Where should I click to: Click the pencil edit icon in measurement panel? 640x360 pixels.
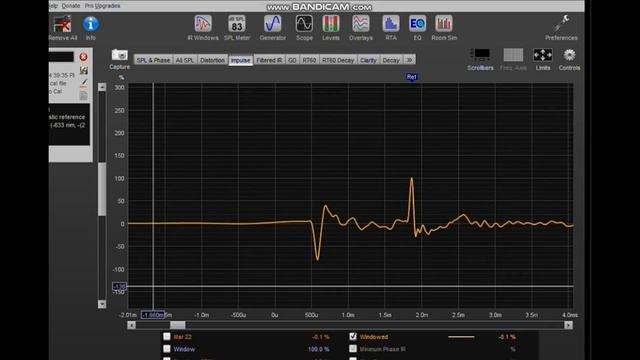[x=84, y=84]
